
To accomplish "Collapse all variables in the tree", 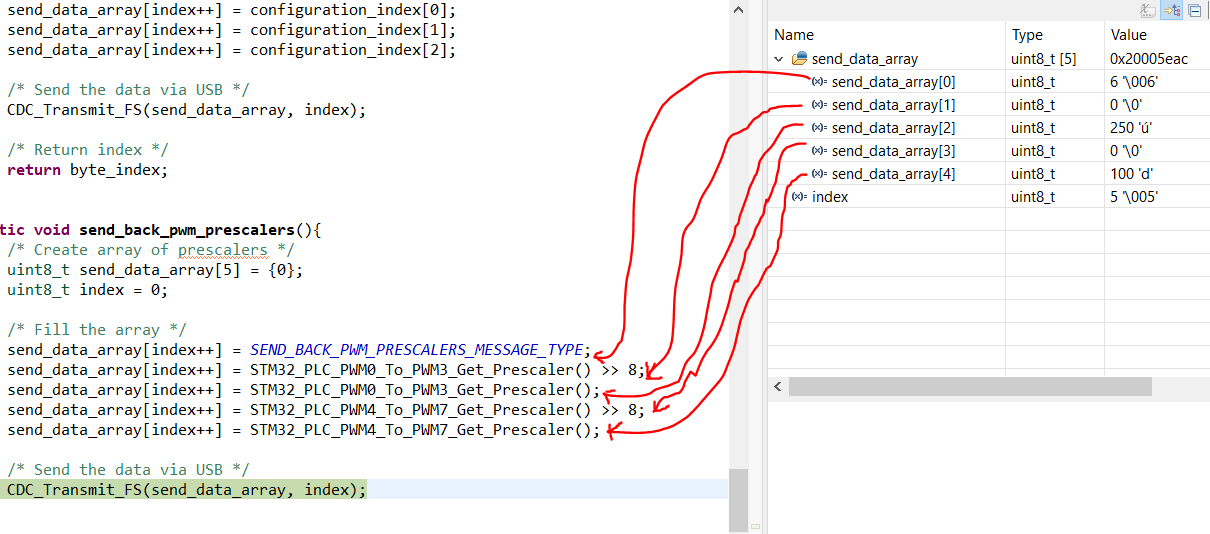I will coord(1195,11).
